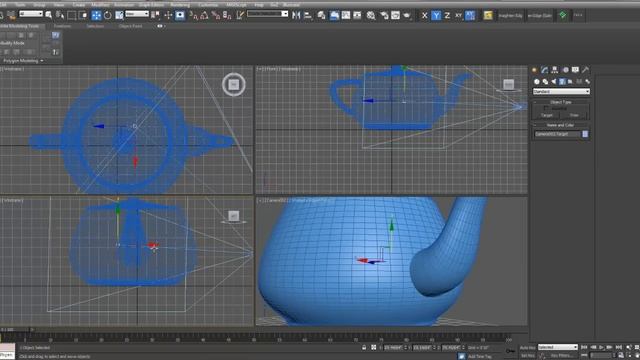
Task: Click the Auto Key button
Action: 527,348
